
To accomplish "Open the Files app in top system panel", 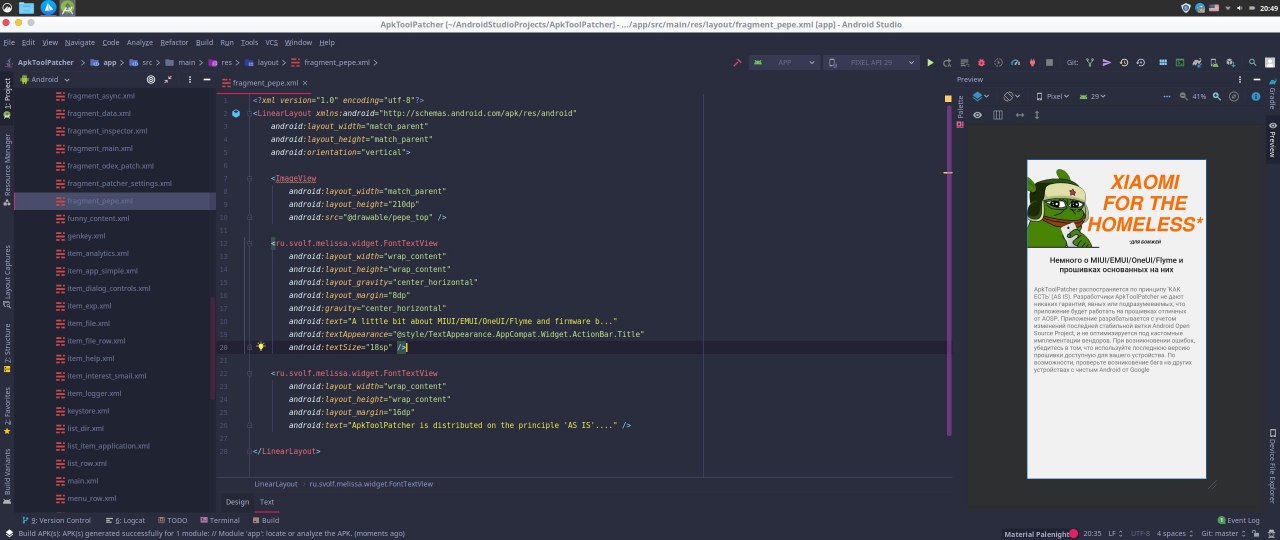I will coord(26,8).
